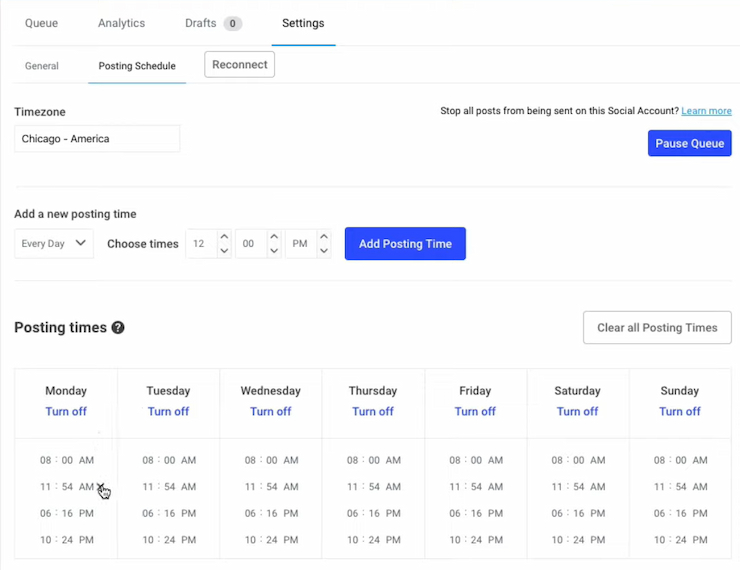Viewport: 740px width, 570px height.
Task: Select the Settings tab
Action: tap(303, 23)
